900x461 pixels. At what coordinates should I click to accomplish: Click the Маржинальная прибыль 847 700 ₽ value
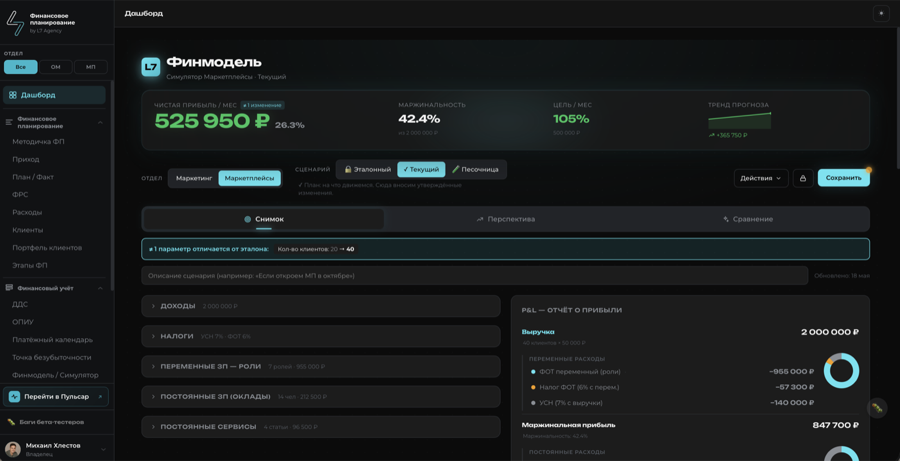[x=836, y=425]
